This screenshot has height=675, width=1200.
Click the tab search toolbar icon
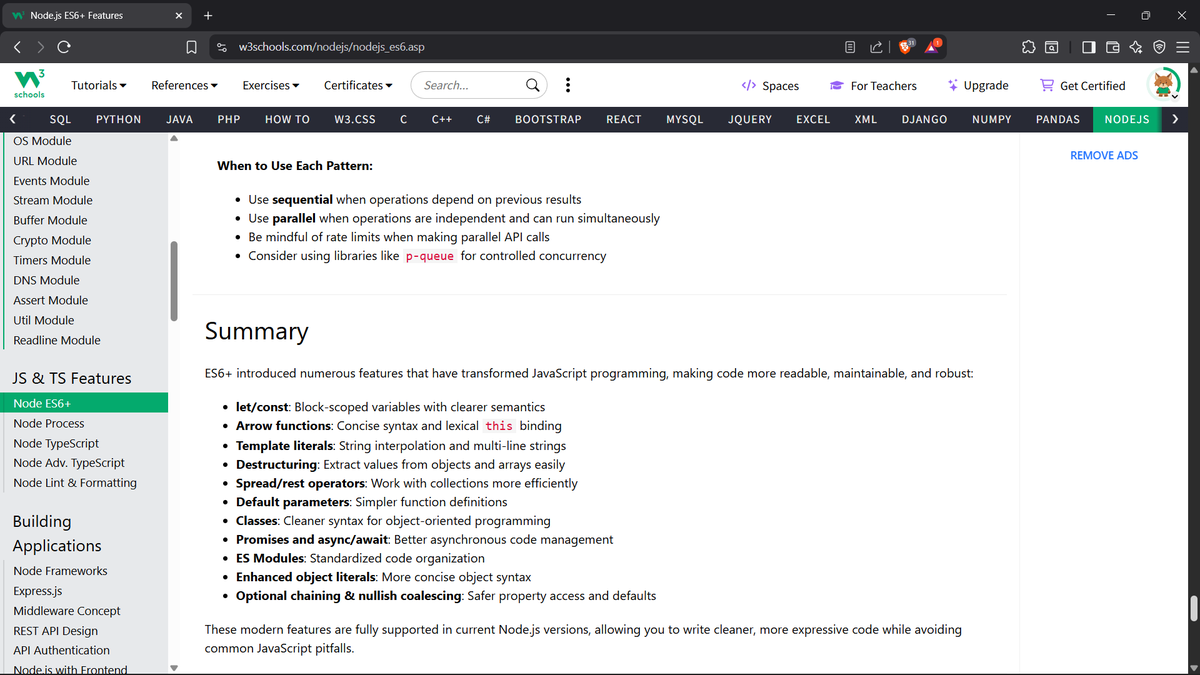point(1052,46)
